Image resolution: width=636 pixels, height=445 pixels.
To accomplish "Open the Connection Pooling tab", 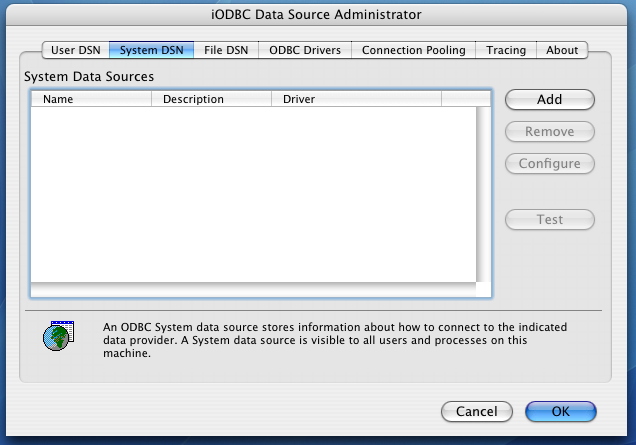I will point(413,50).
